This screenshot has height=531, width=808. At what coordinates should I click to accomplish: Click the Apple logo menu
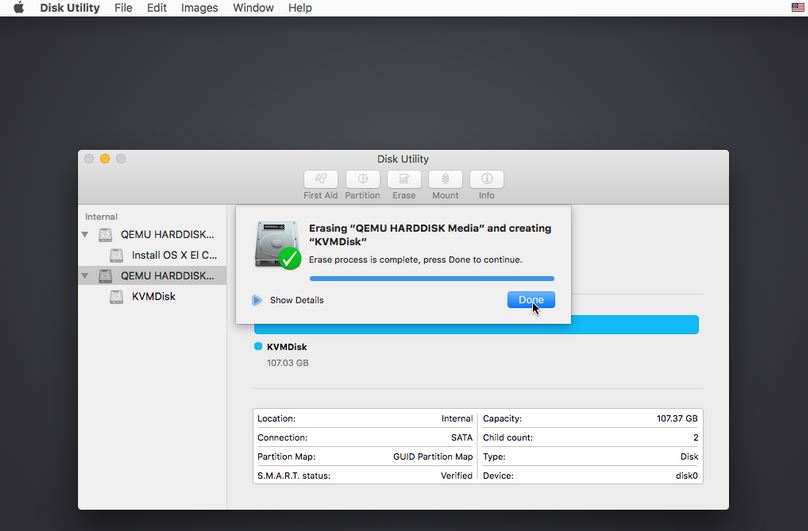[19, 8]
